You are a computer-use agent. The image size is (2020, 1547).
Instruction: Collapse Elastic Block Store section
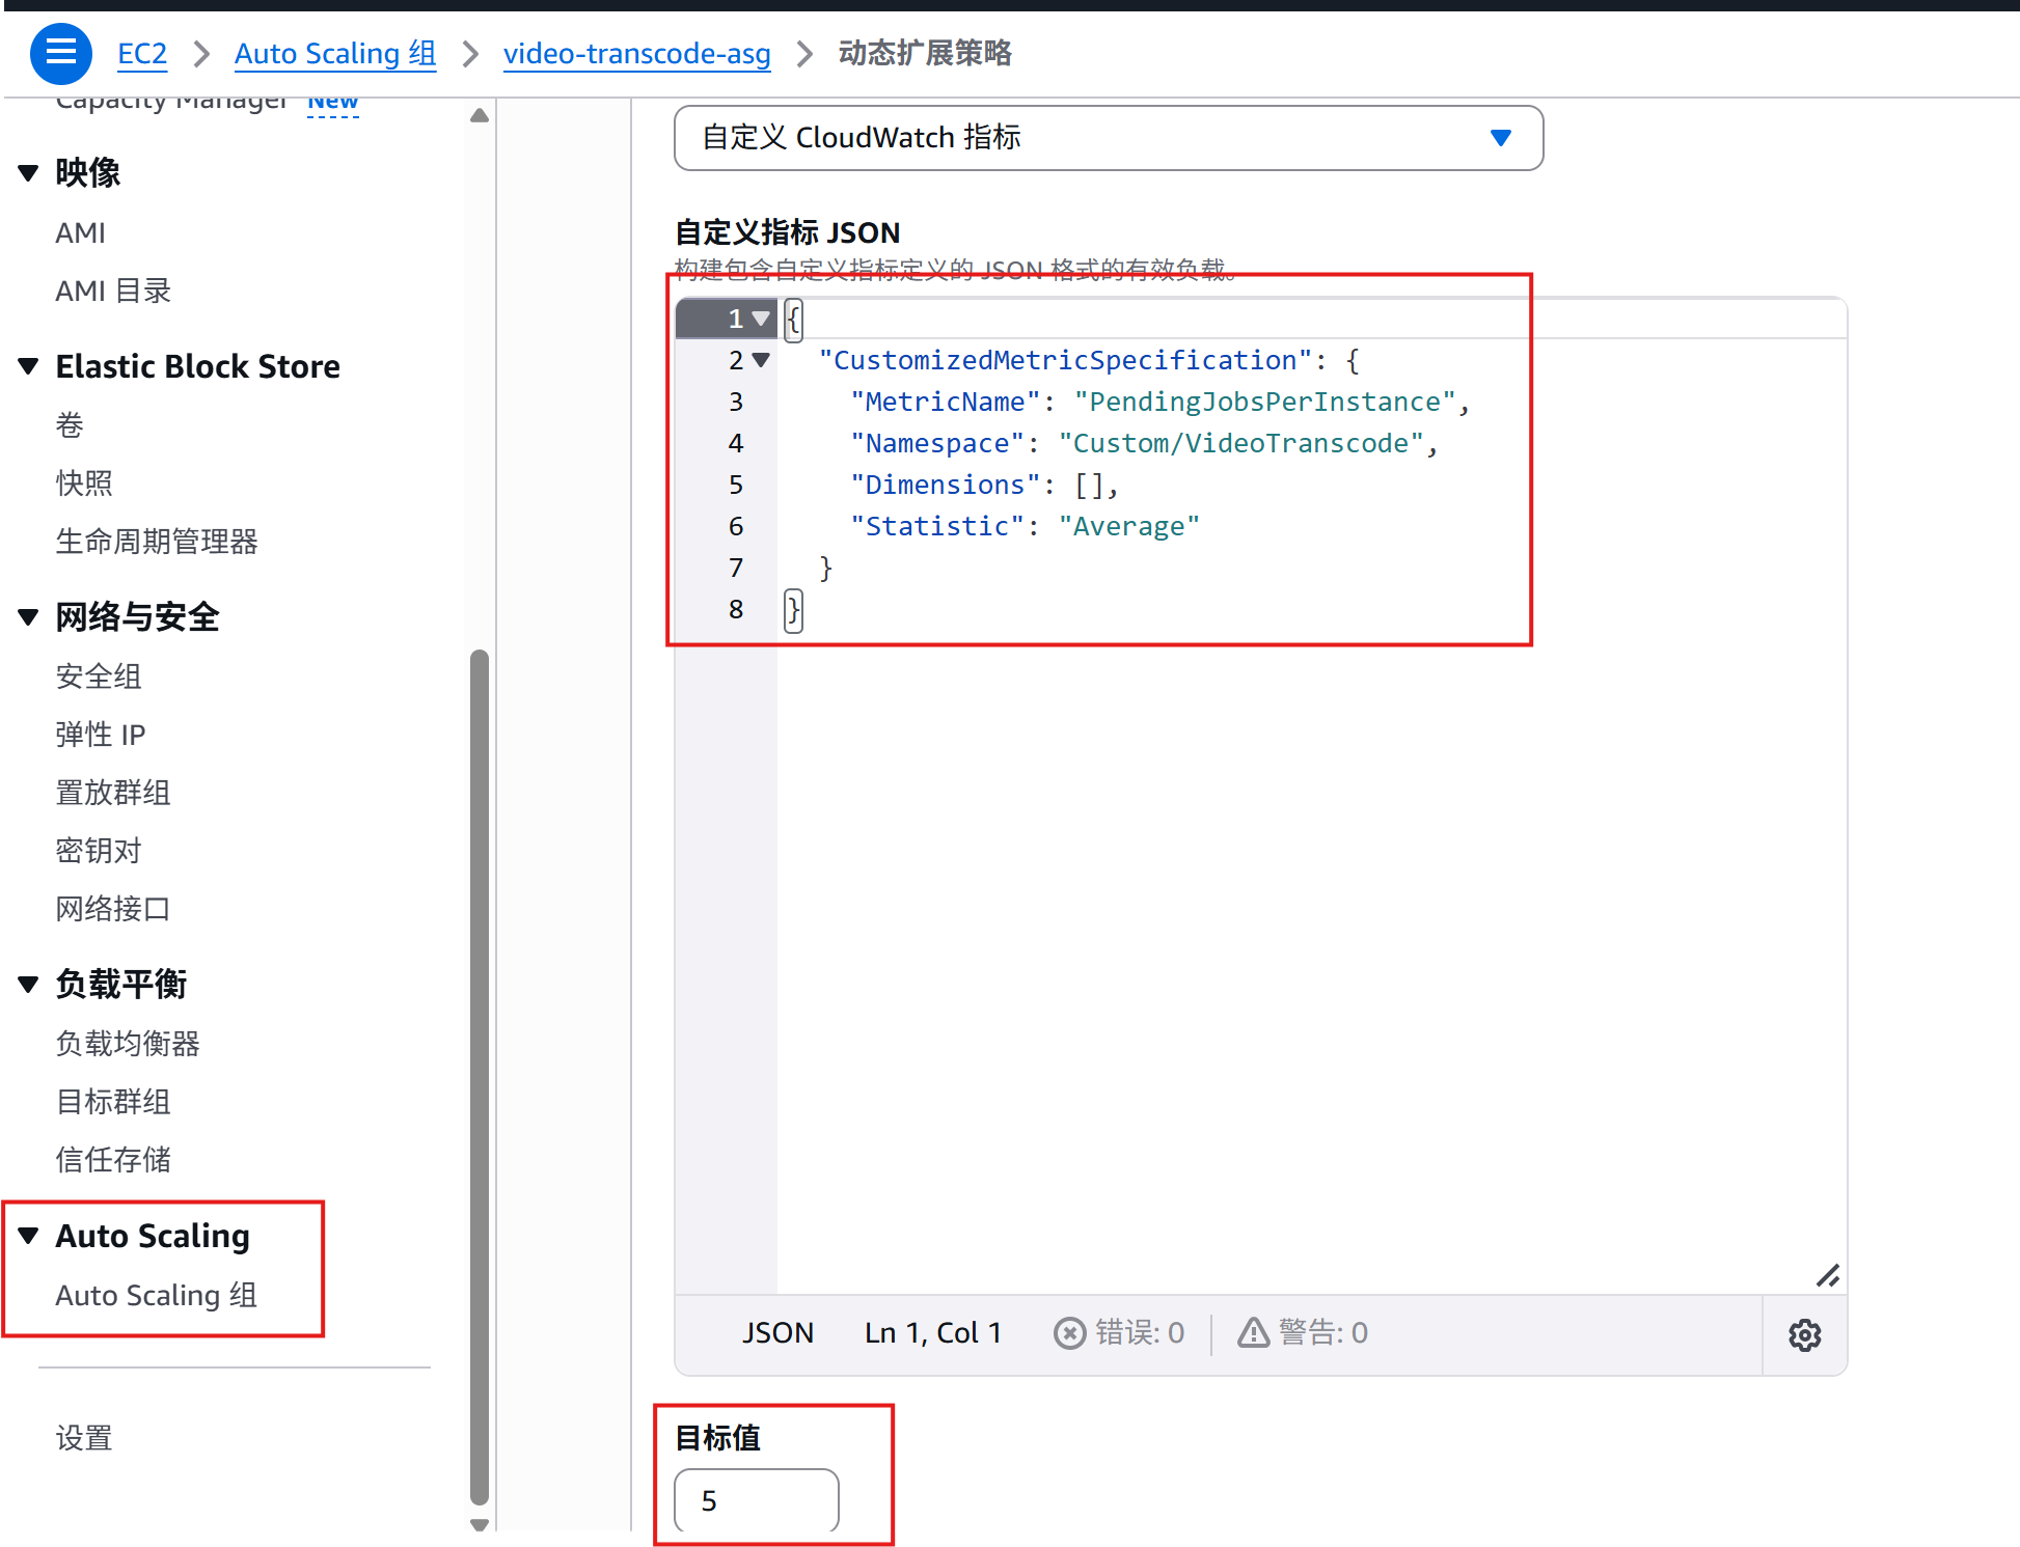(29, 366)
